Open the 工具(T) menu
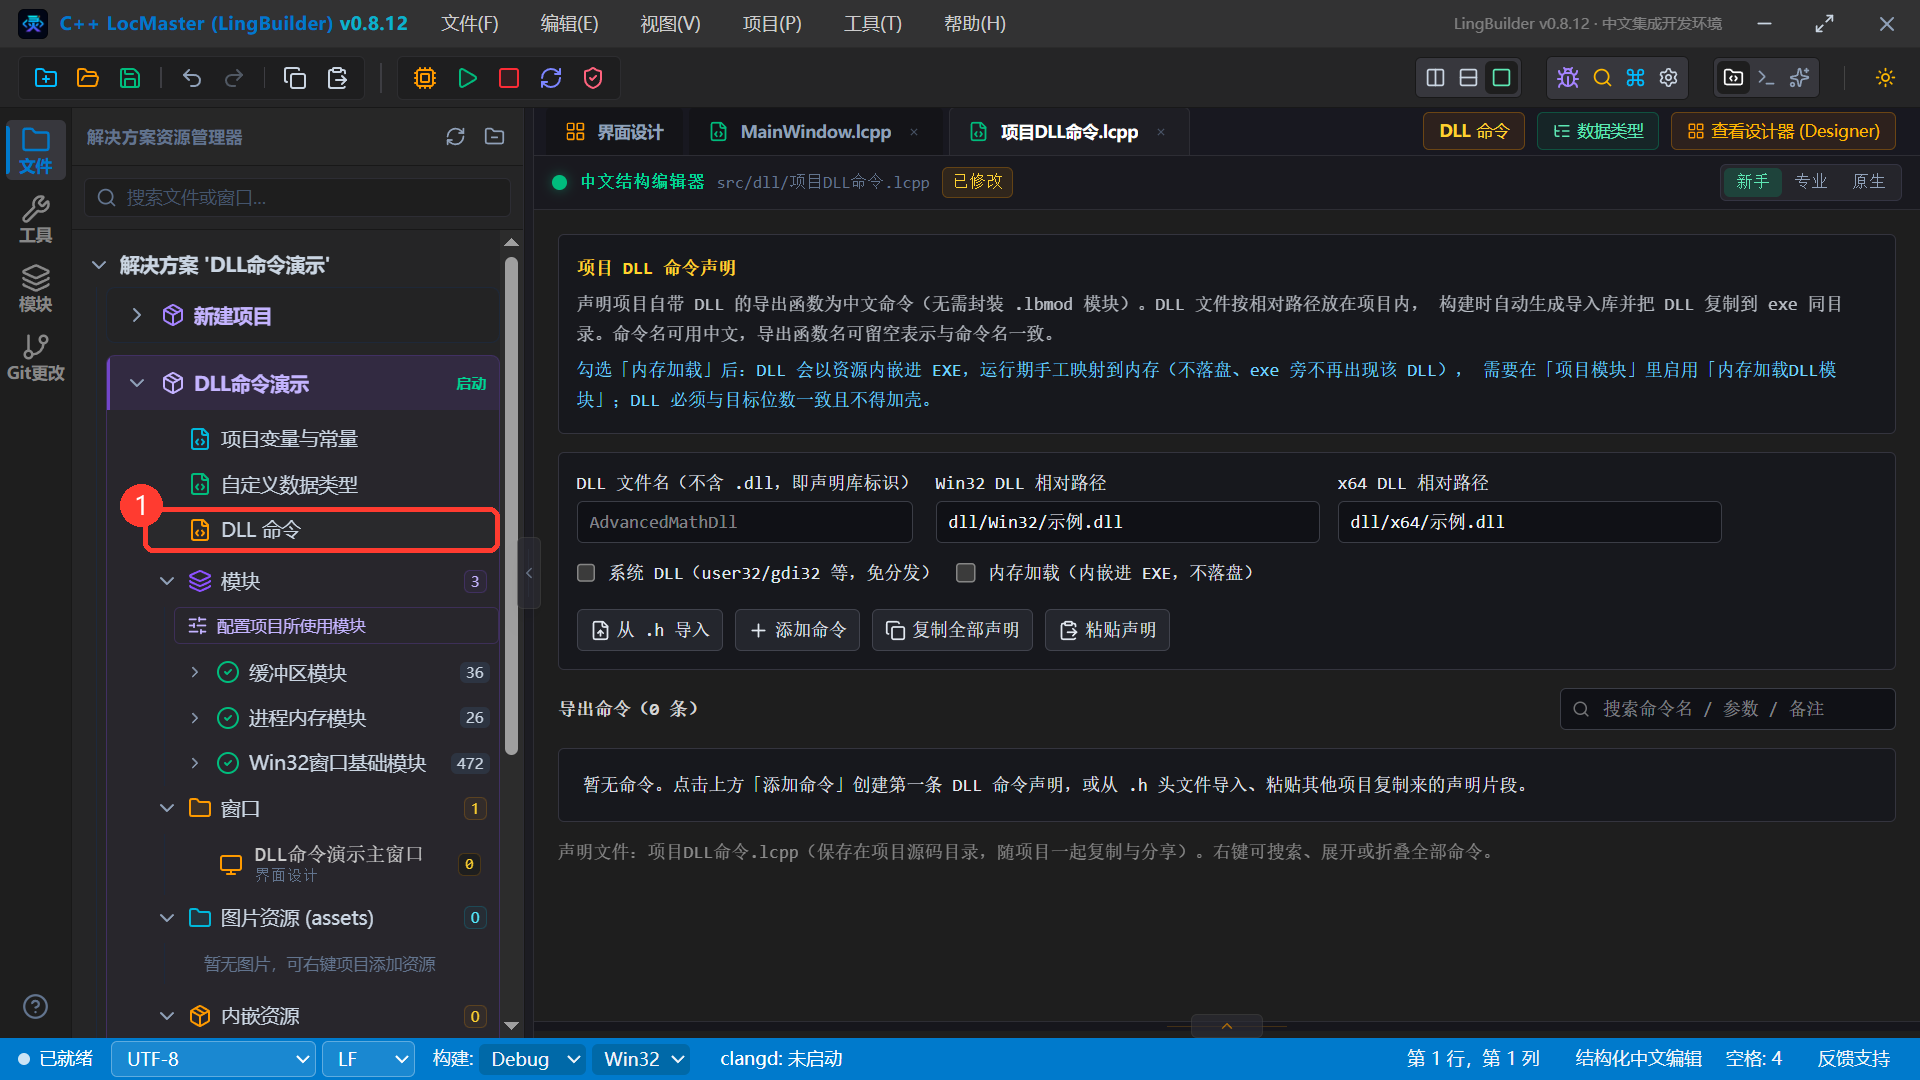 click(x=873, y=23)
